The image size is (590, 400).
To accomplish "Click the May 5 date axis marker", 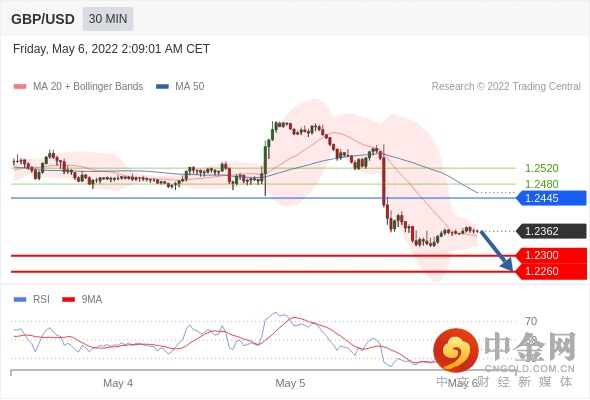I will (x=290, y=383).
